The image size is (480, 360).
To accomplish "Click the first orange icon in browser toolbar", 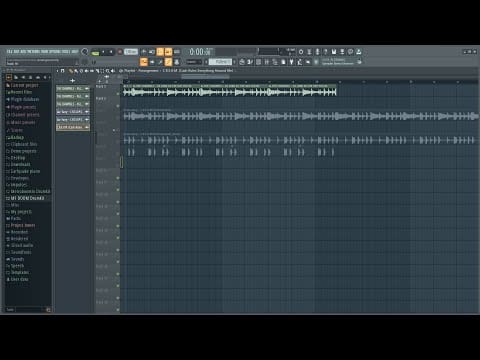I will [x=9, y=77].
